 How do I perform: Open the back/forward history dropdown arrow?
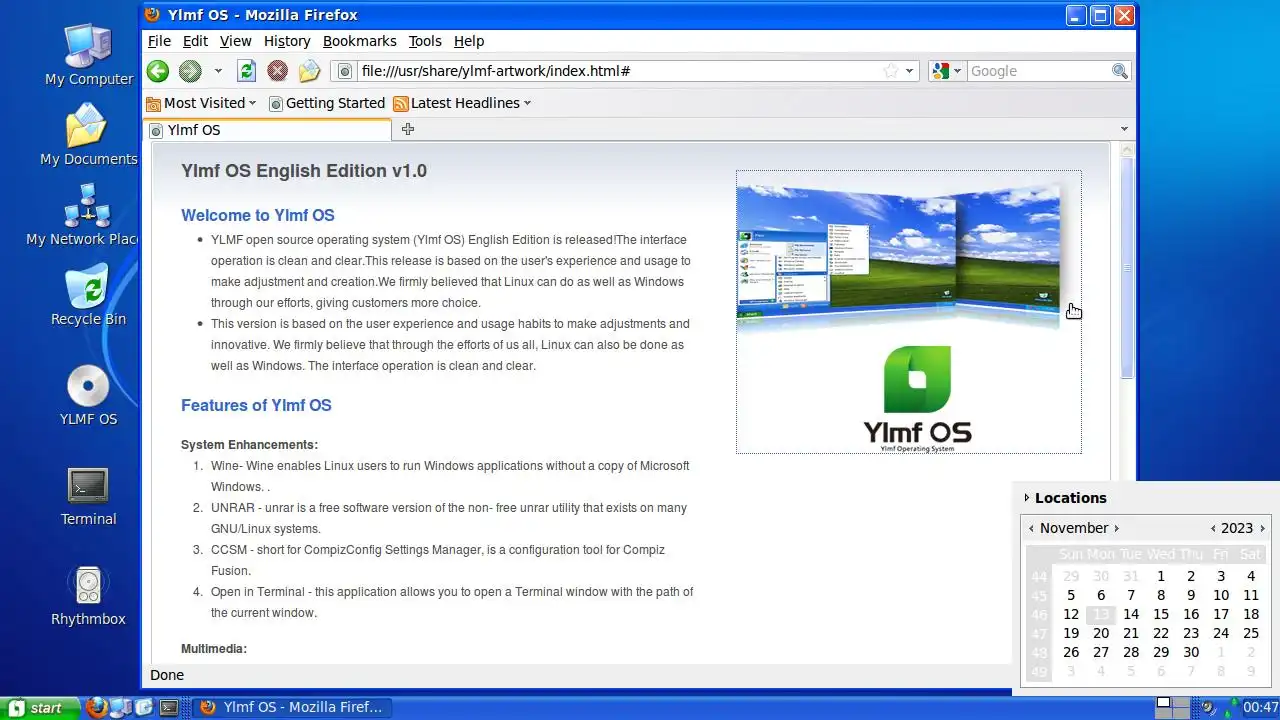point(218,71)
